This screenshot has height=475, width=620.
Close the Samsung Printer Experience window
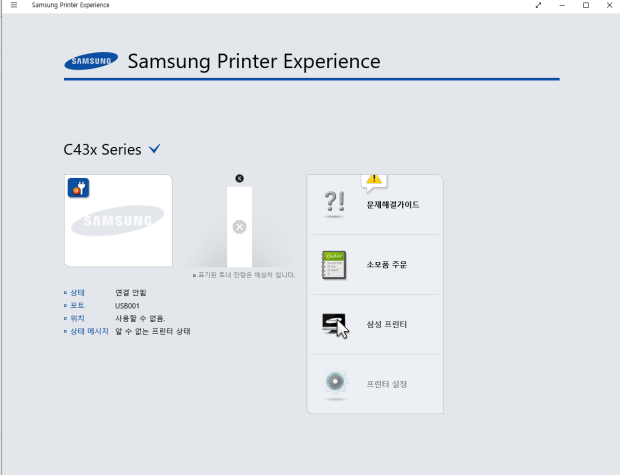click(x=609, y=5)
